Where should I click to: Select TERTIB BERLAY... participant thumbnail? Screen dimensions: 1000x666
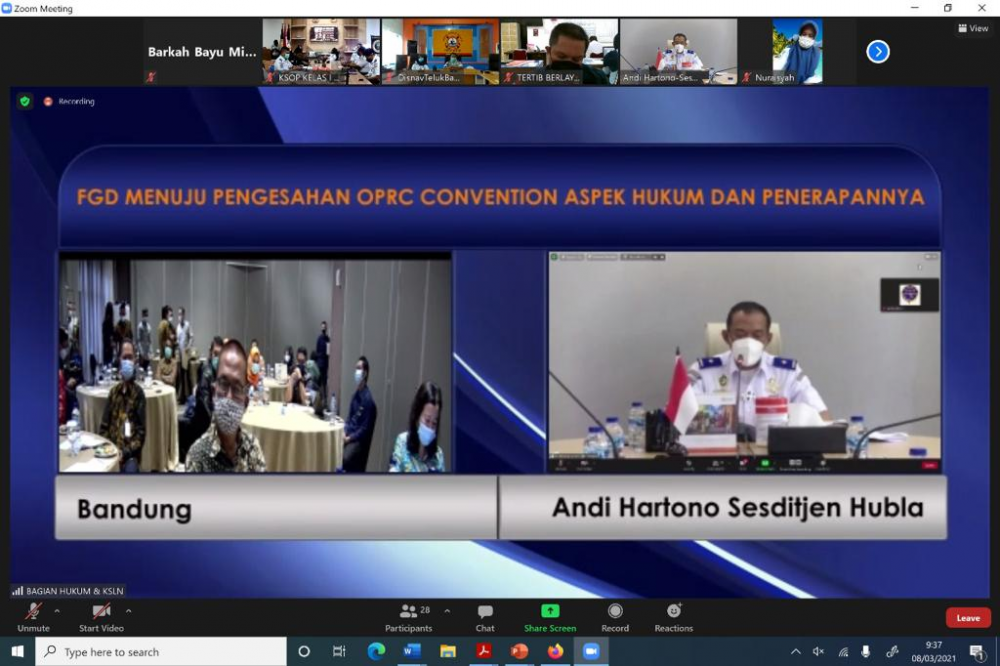click(x=559, y=52)
